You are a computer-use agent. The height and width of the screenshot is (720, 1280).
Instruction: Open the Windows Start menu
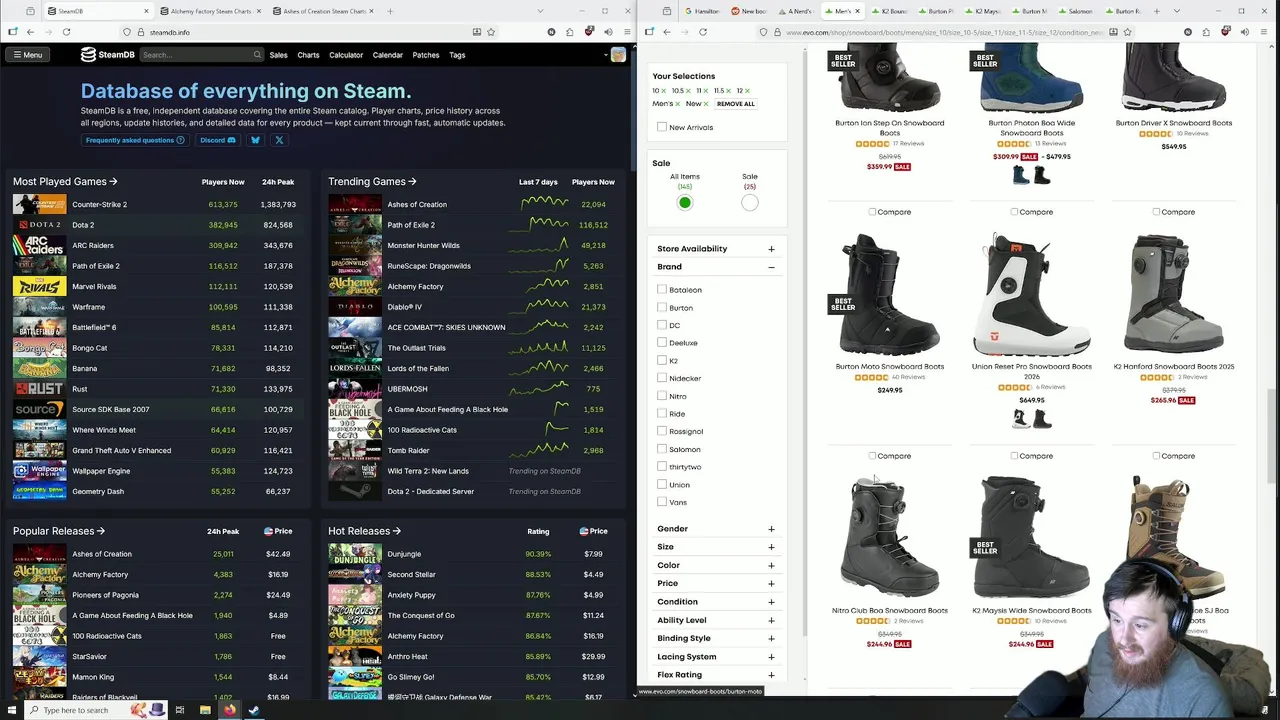pos(13,710)
